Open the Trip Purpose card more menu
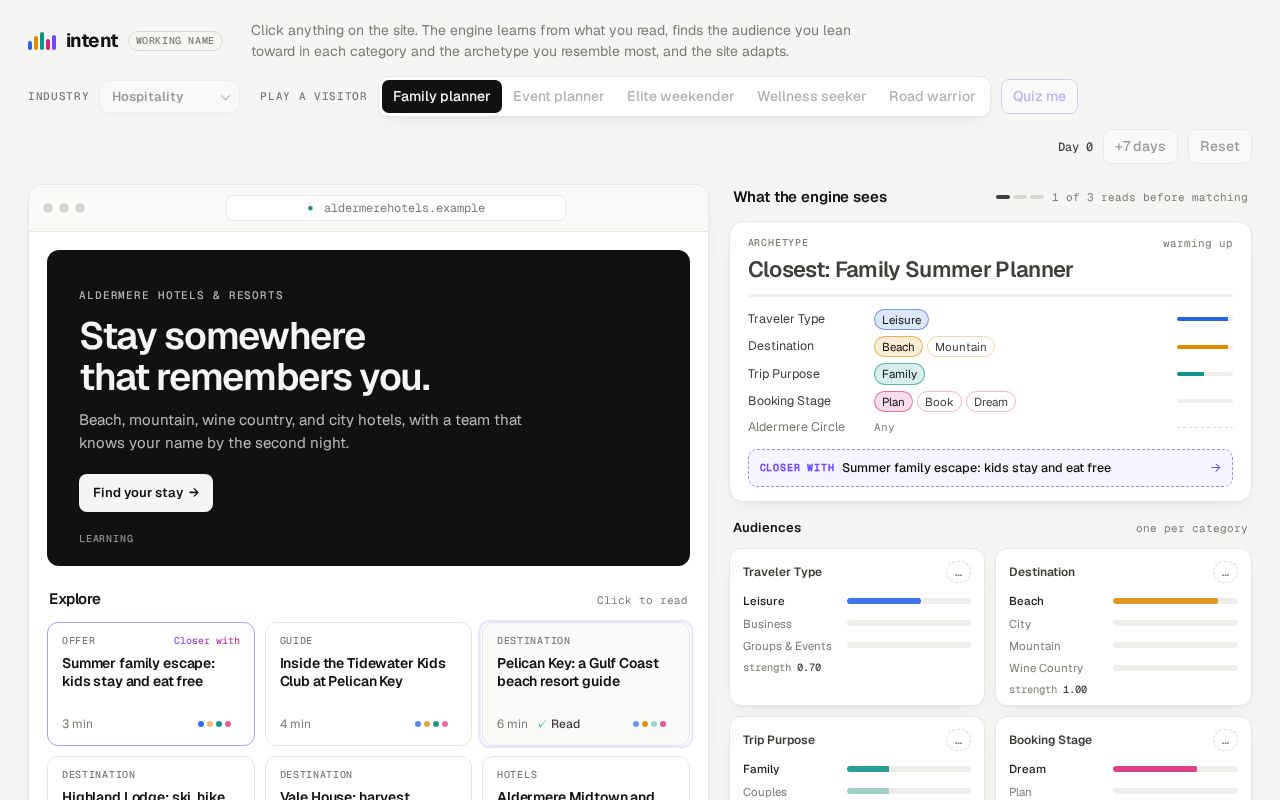This screenshot has height=800, width=1280. pos(958,740)
